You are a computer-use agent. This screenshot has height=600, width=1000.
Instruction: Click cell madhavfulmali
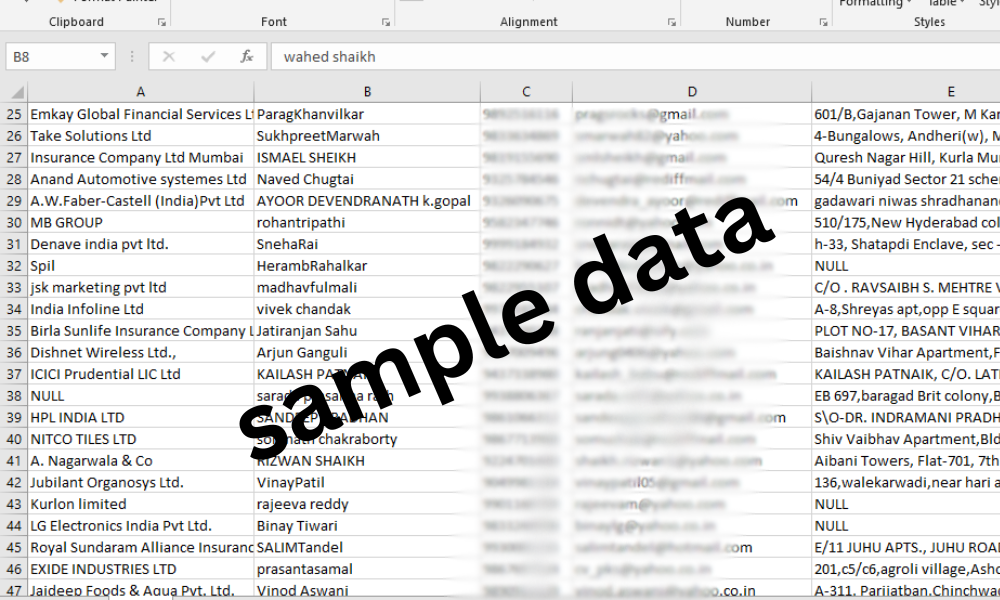click(x=367, y=288)
